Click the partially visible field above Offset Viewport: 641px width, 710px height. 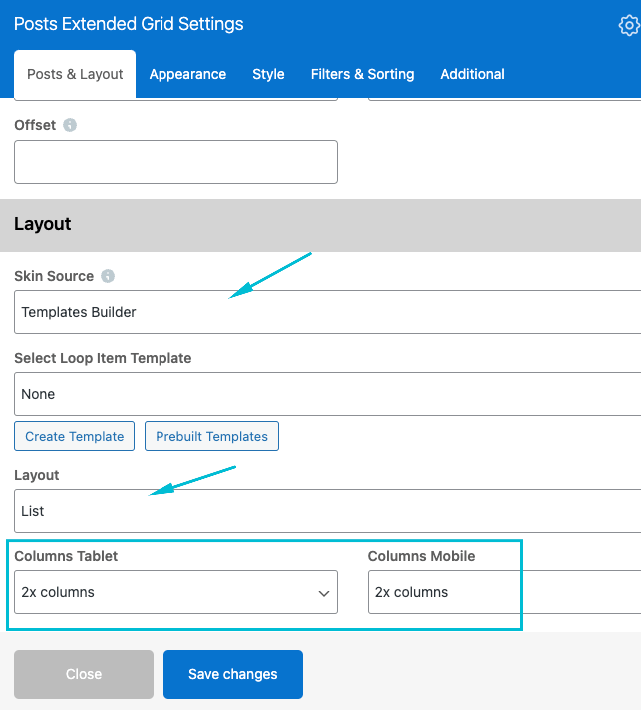click(176, 100)
